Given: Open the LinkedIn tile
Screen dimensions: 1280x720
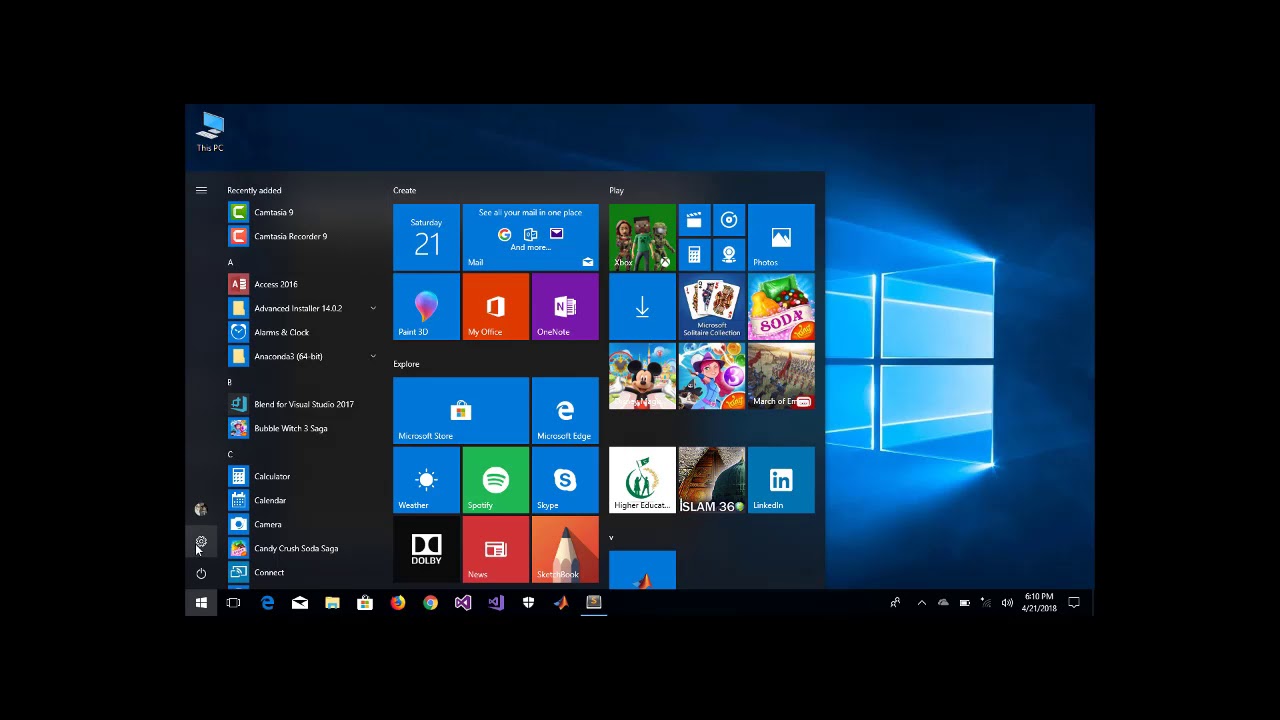Looking at the screenshot, I should pyautogui.click(x=781, y=480).
